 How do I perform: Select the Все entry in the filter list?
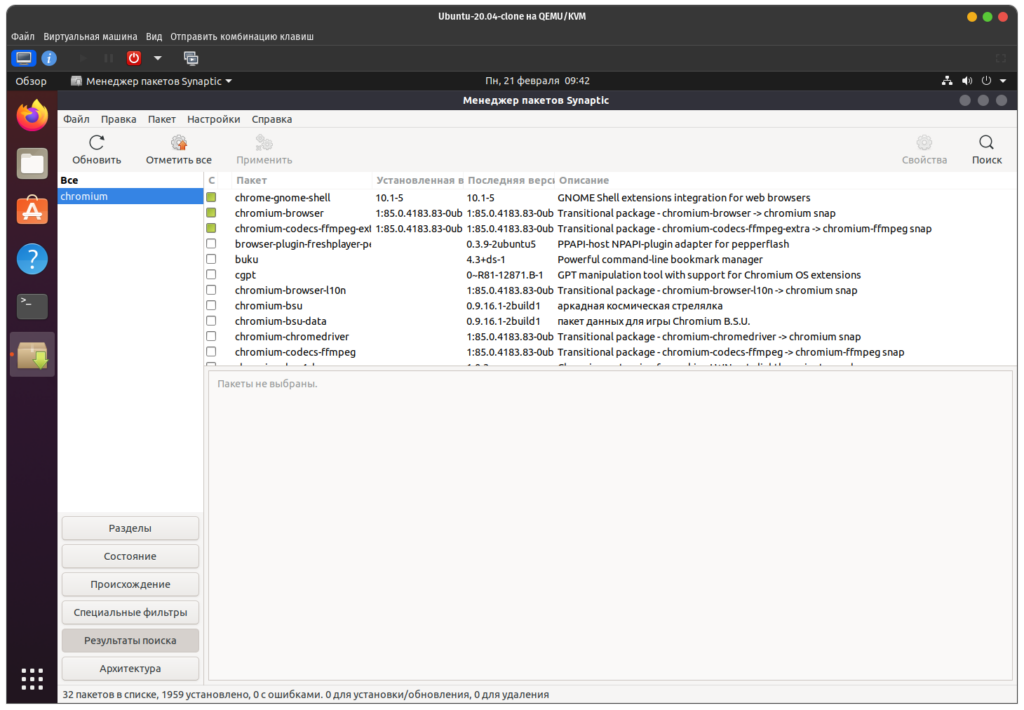(x=69, y=181)
